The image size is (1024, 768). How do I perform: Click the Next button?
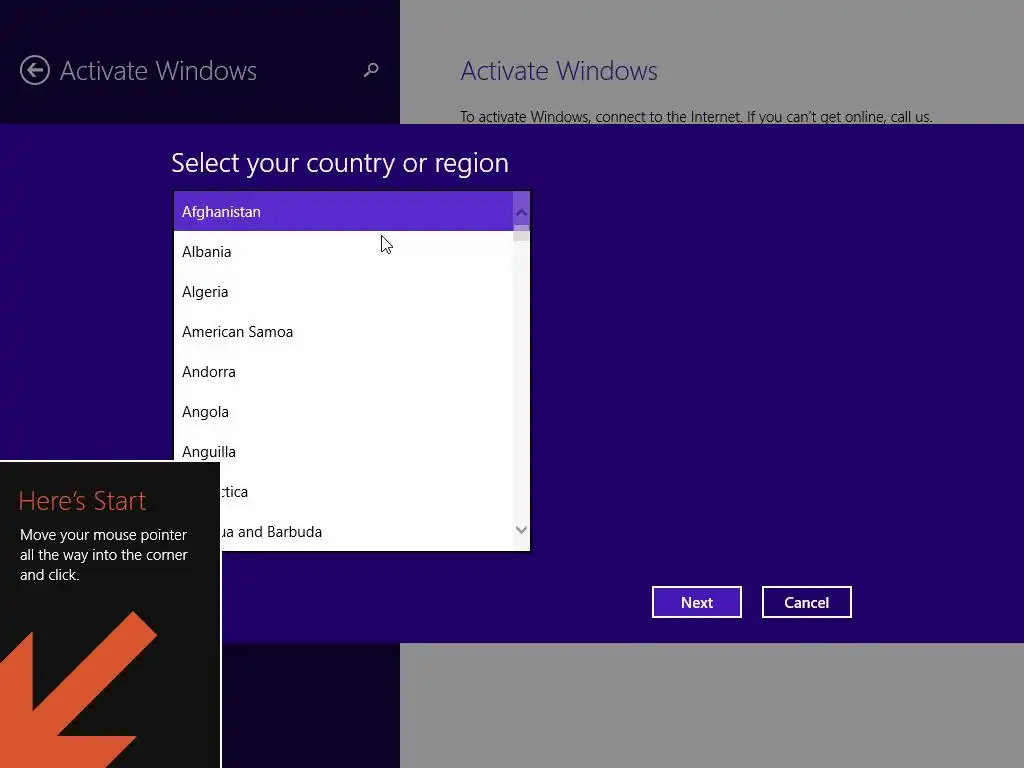click(x=697, y=602)
